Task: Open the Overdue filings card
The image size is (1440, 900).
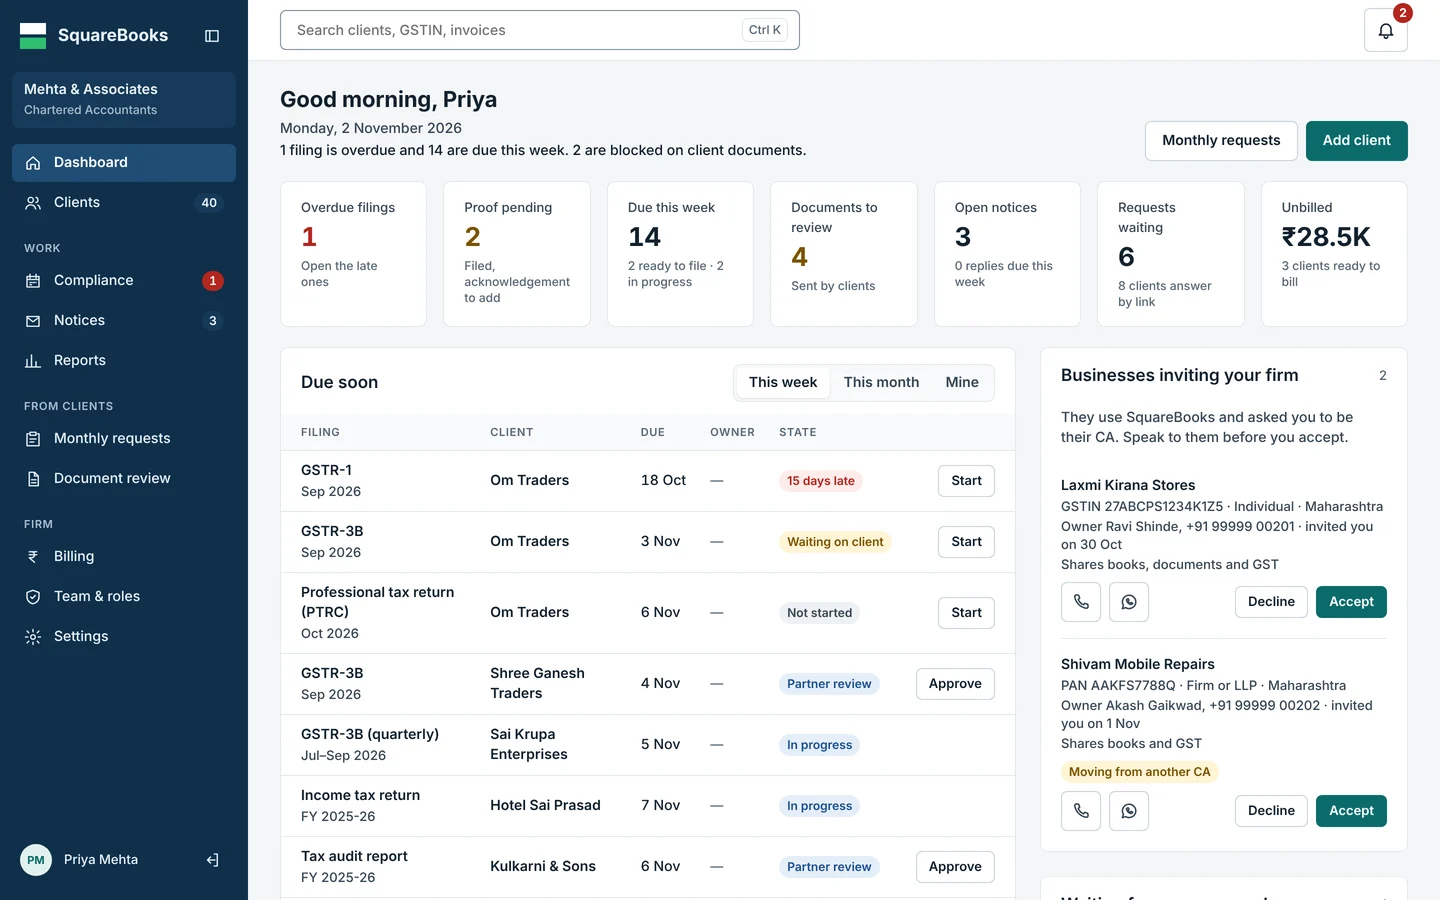Action: (353, 254)
